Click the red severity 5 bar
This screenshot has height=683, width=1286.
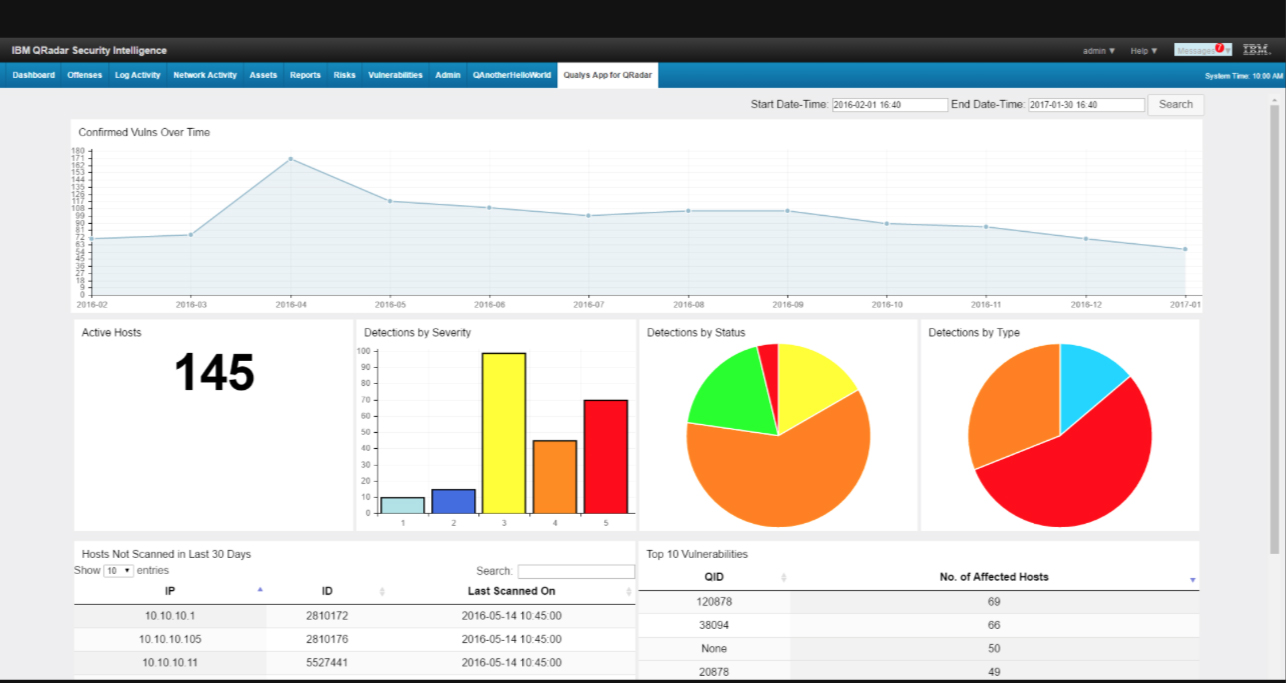[605, 456]
